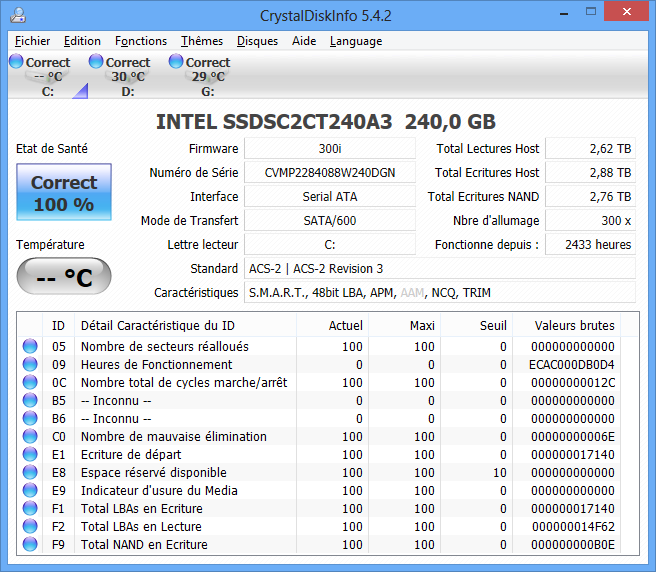Image resolution: width=656 pixels, height=572 pixels.
Task: Click the Valeurs brutes column header
Action: point(574,325)
